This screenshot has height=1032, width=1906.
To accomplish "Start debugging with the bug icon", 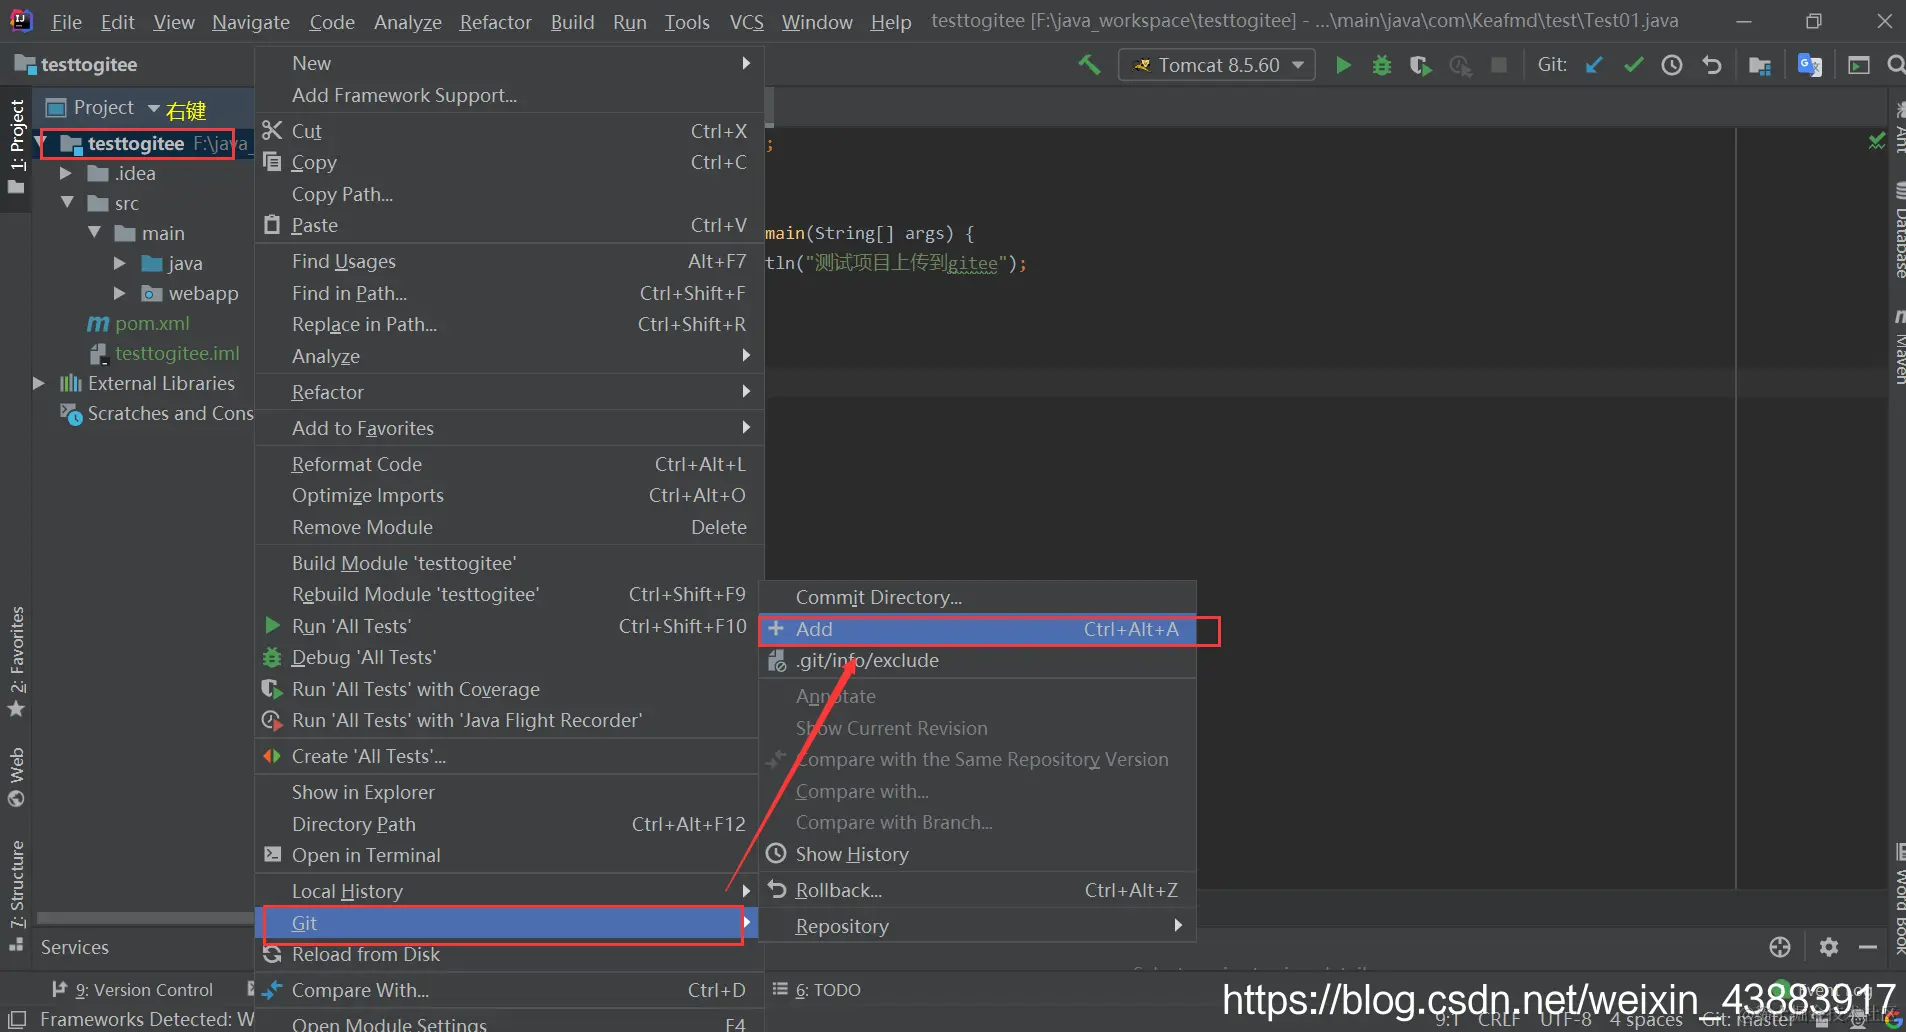I will pyautogui.click(x=1382, y=65).
